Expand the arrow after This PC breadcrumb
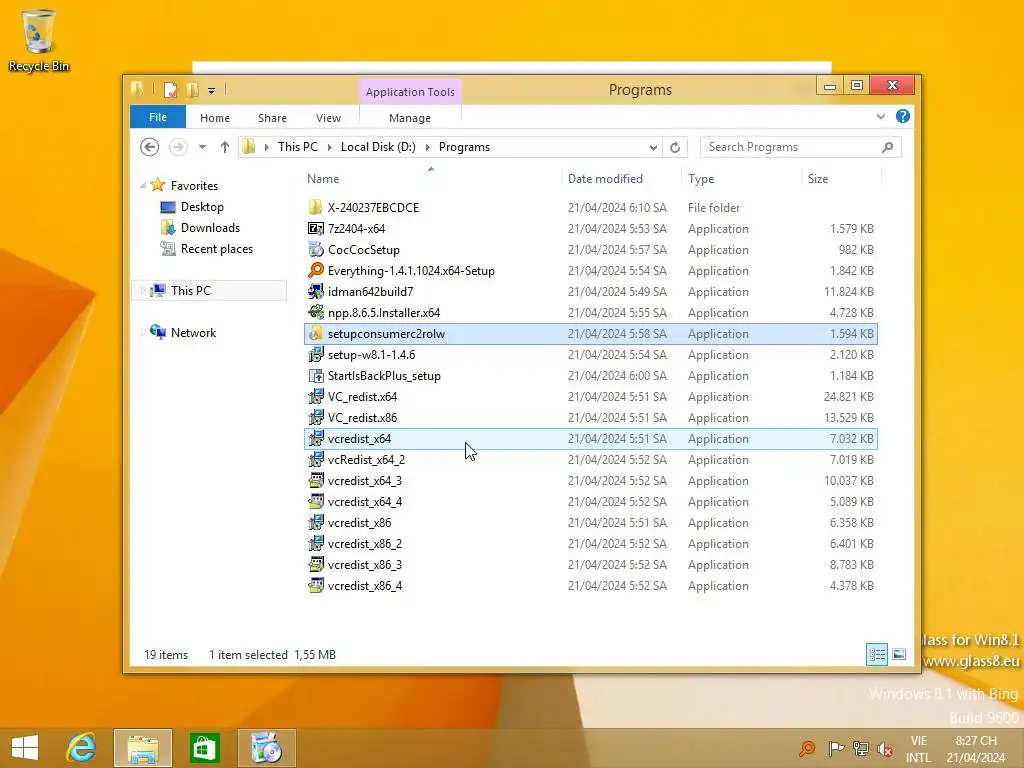Viewport: 1024px width, 768px height. point(329,147)
